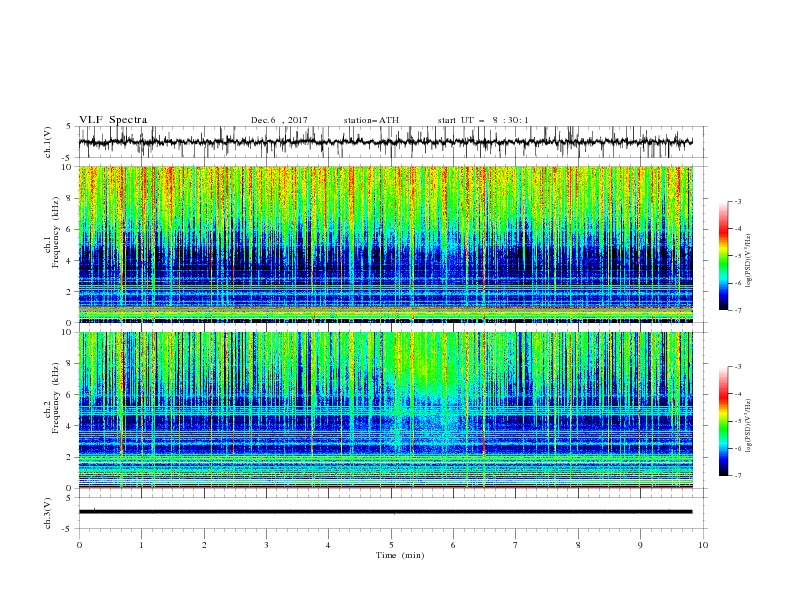Viewport: 792px width, 612px height.
Task: Click the "VLF Spectra" plot title
Action: 113,120
